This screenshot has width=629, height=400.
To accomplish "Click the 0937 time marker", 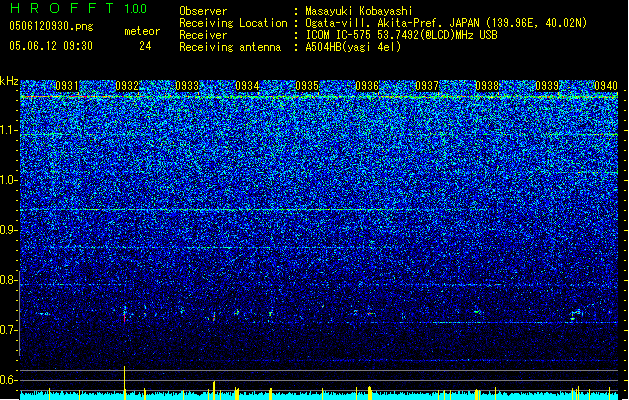I will pyautogui.click(x=427, y=86).
